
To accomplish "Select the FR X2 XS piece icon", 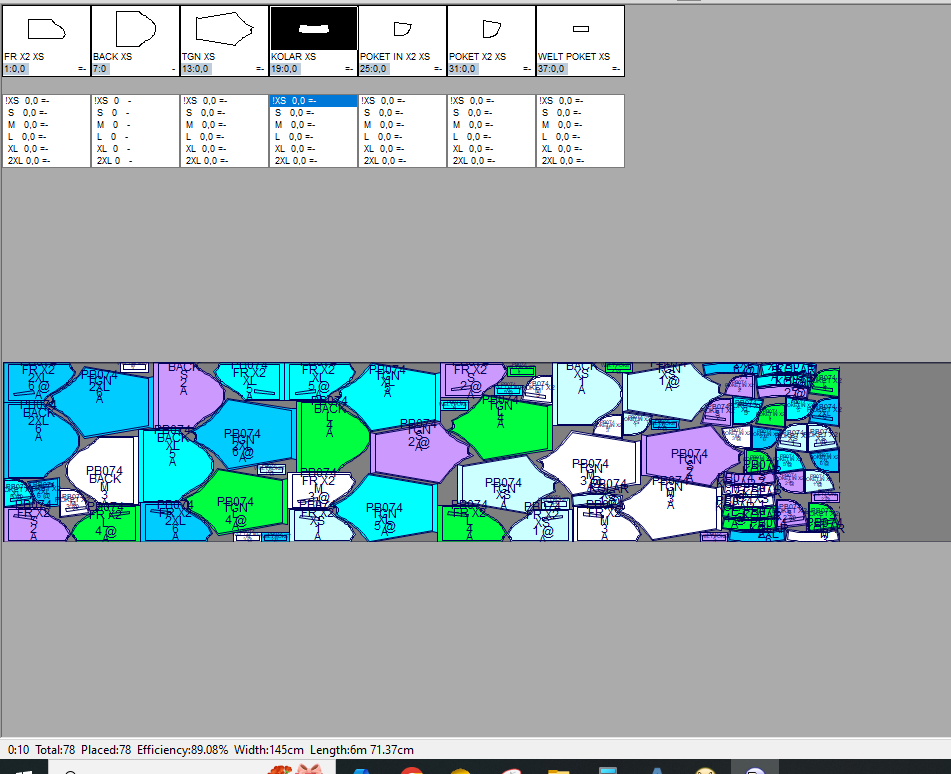I will [x=46, y=30].
